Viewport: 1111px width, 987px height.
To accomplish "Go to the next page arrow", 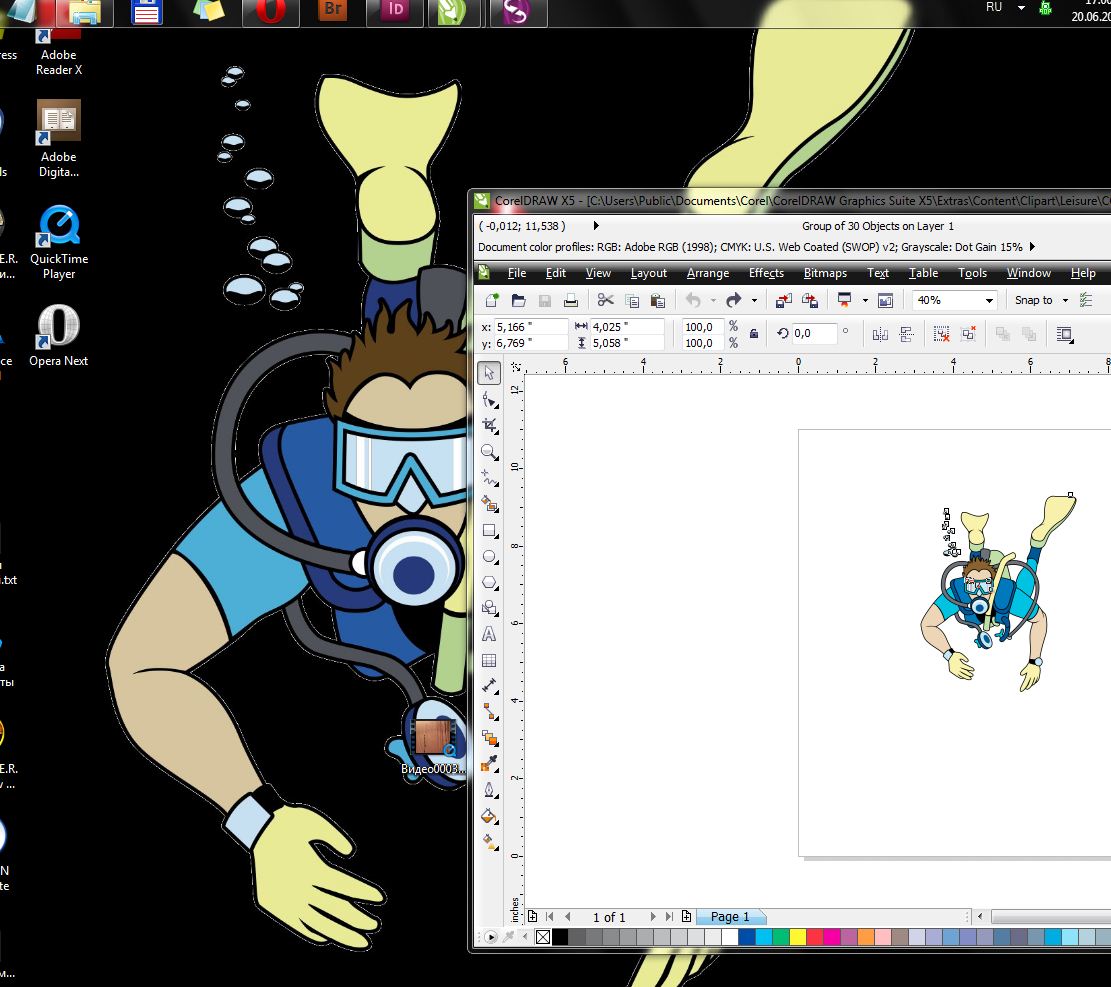I will point(653,916).
